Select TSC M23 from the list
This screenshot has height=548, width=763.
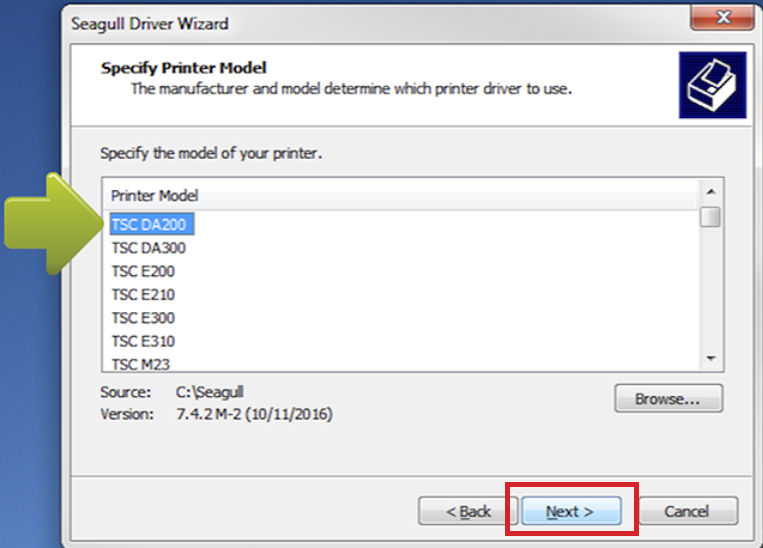[x=141, y=364]
